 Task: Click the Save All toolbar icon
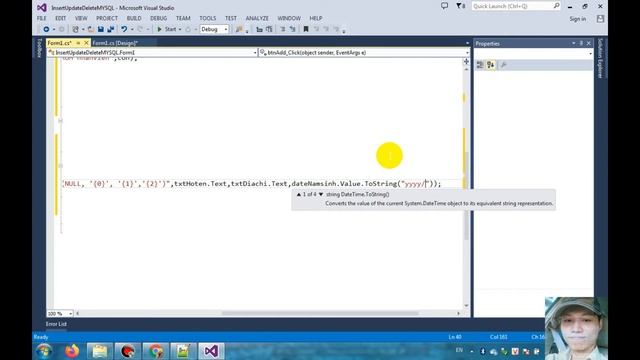tap(111, 29)
